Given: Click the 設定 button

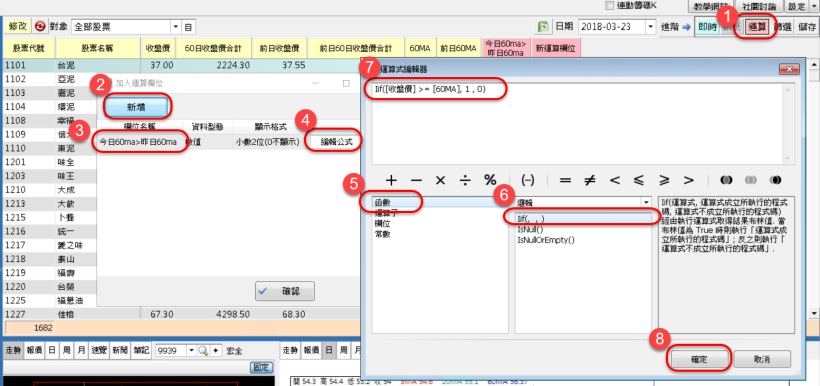Looking at the screenshot, I should 796,7.
